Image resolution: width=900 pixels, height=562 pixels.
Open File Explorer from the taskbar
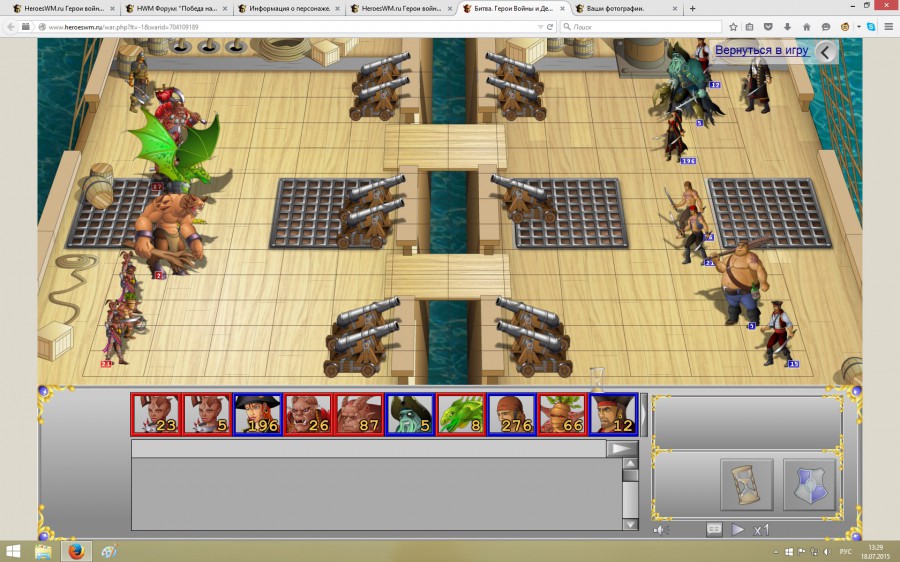point(43,552)
